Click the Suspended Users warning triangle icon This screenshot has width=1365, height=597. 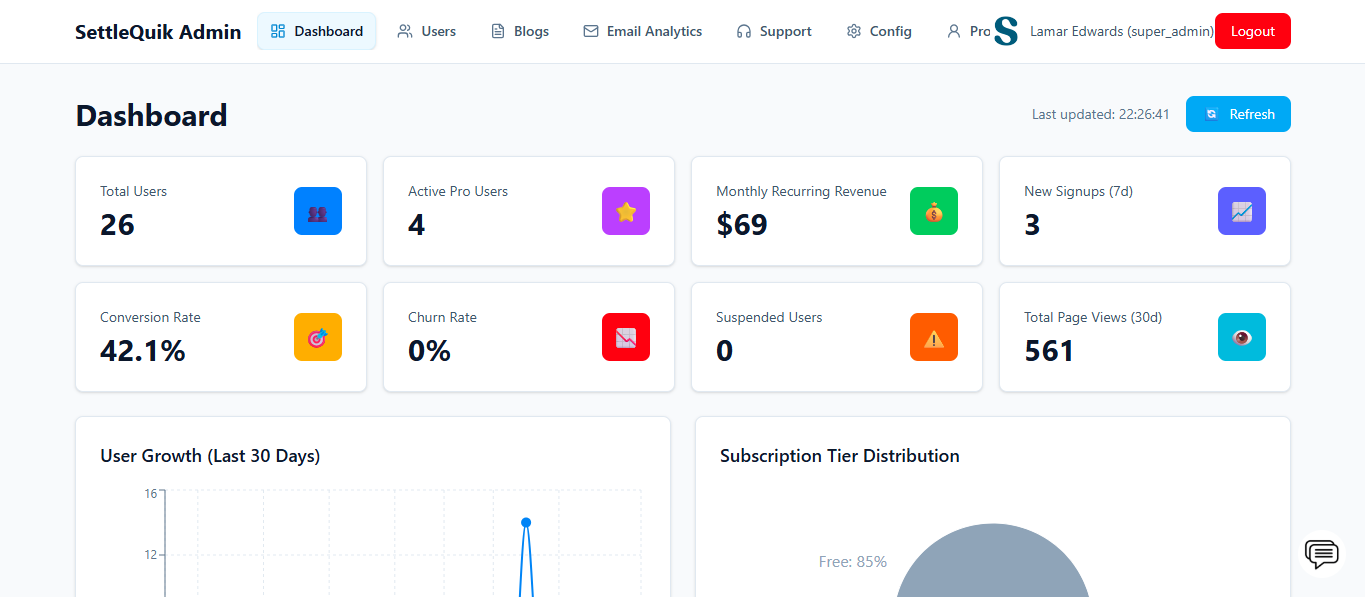pyautogui.click(x=933, y=337)
